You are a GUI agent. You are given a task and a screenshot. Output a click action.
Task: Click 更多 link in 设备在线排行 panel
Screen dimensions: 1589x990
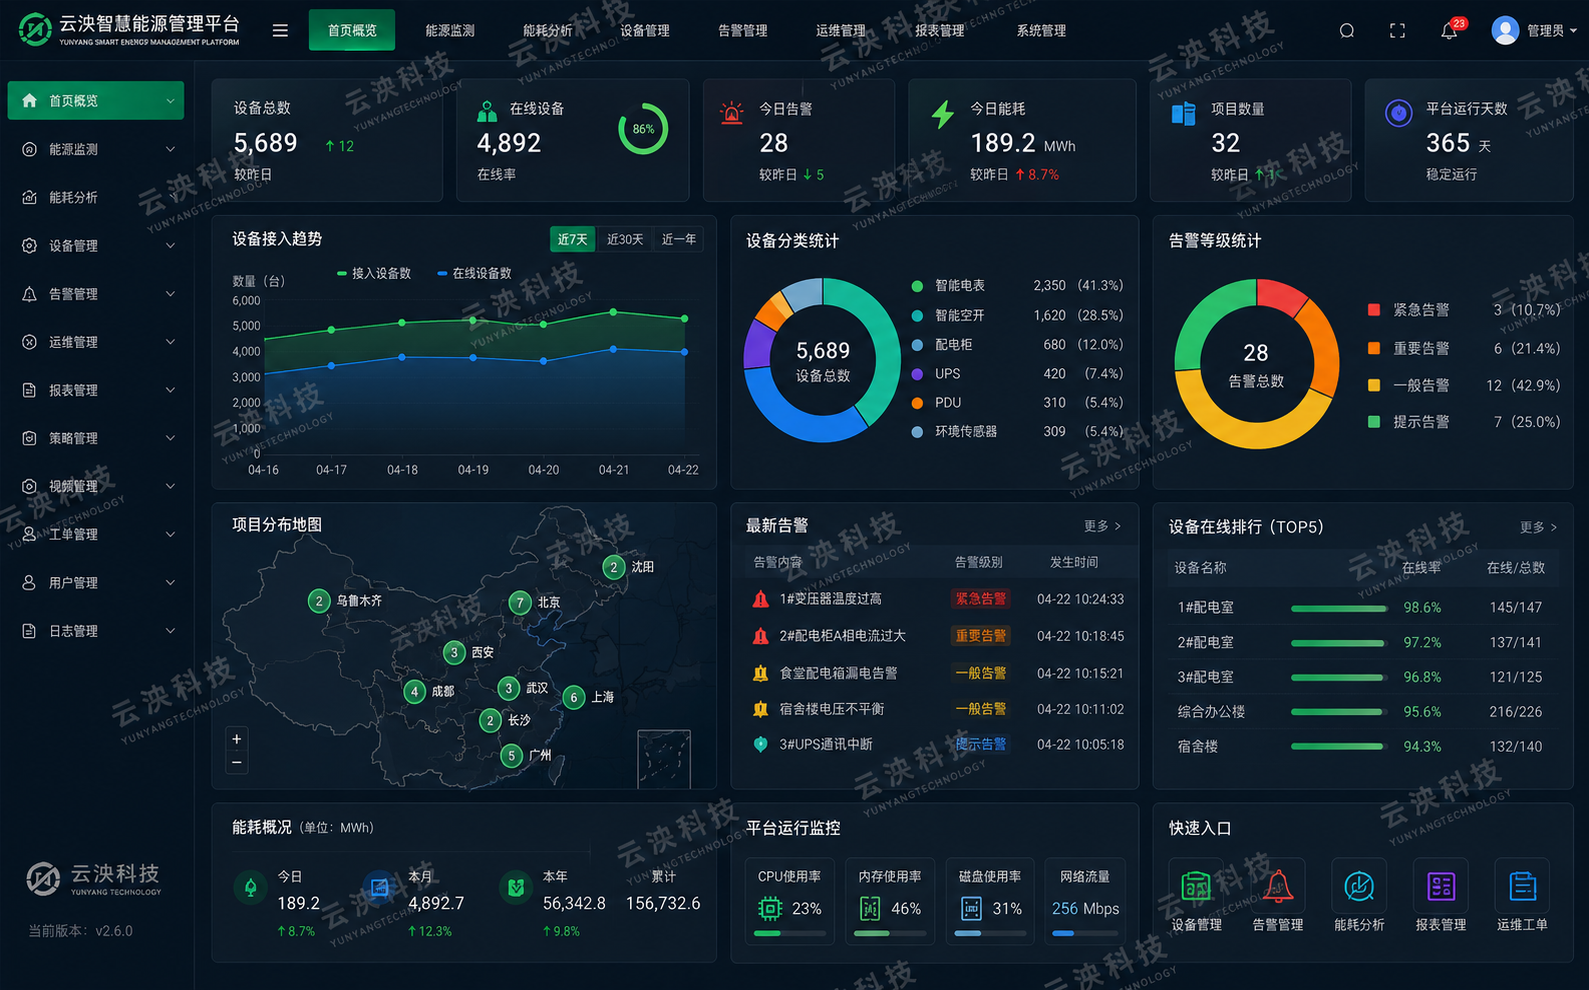[x=1538, y=527]
